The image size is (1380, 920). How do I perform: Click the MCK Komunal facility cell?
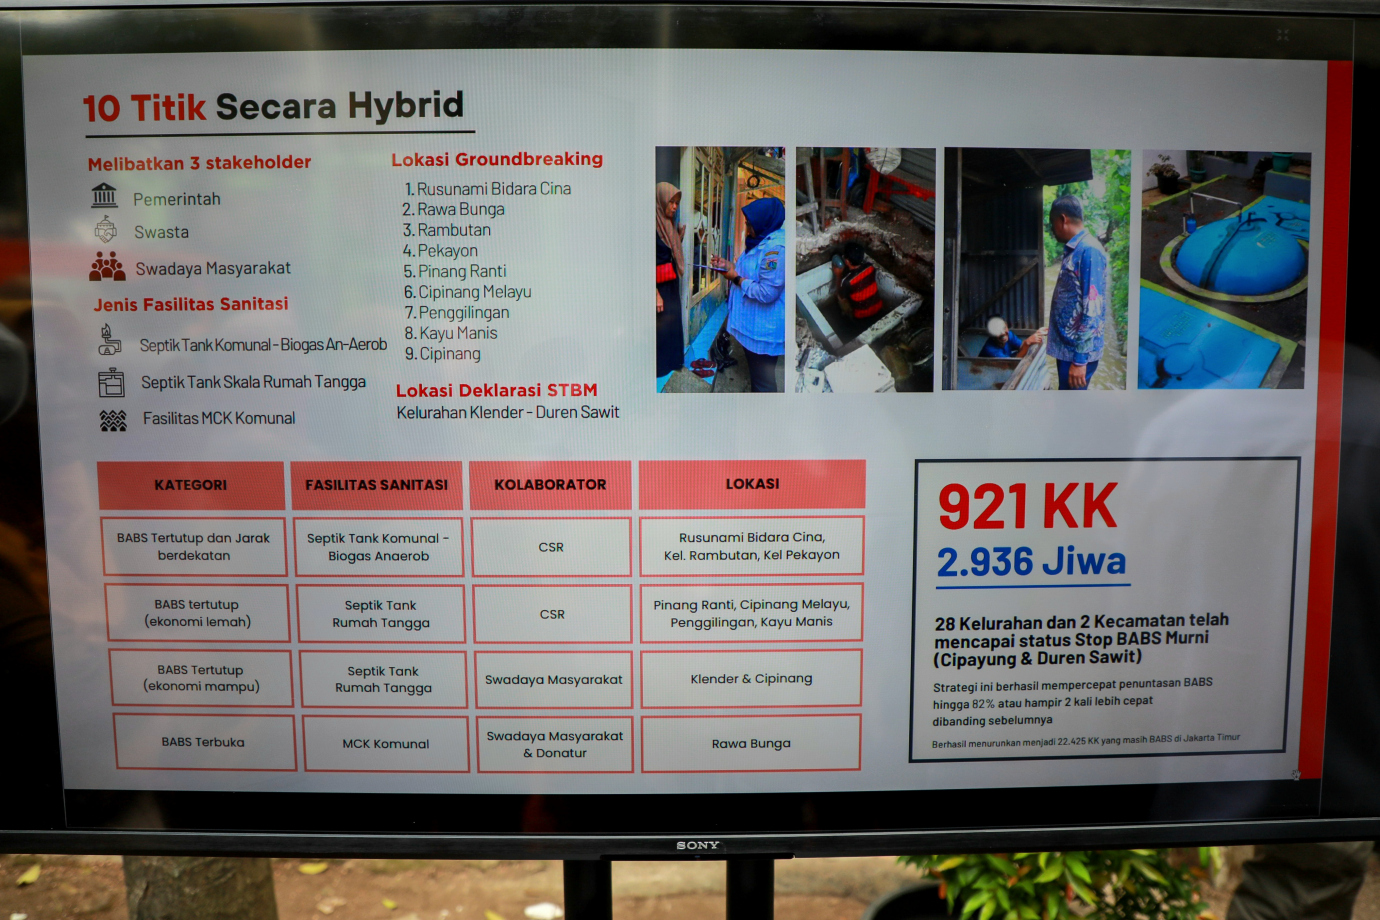pos(386,744)
